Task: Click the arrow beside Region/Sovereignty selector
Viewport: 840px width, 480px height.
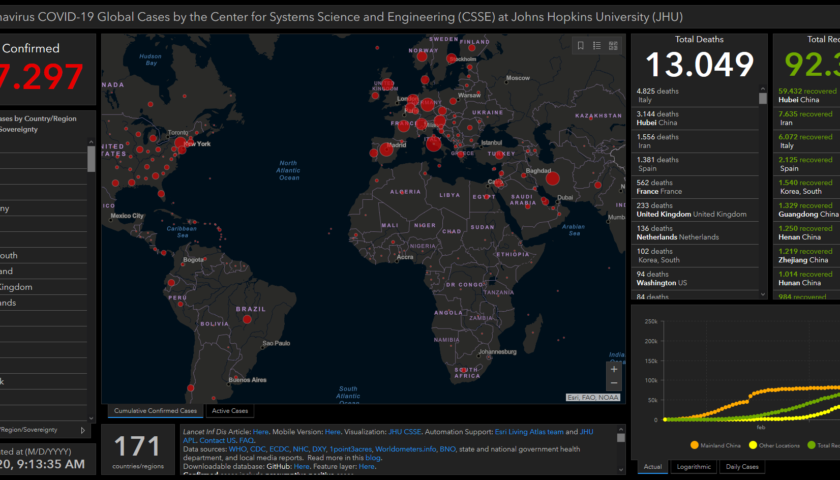Action: point(83,430)
